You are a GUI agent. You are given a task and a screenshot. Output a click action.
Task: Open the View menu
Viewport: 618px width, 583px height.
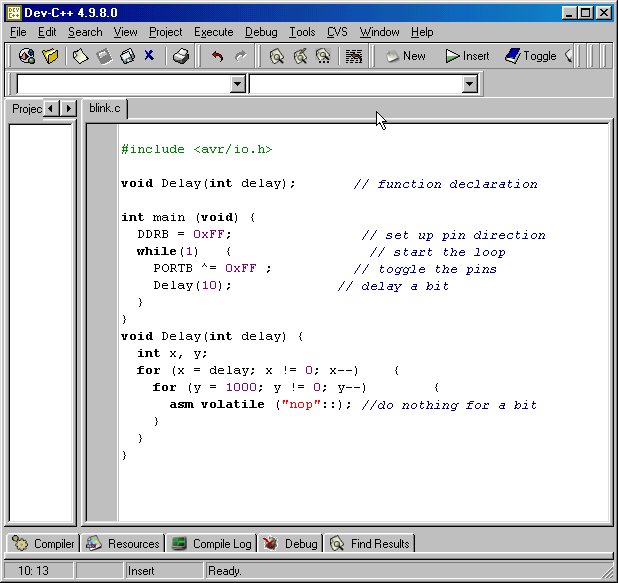(x=126, y=32)
